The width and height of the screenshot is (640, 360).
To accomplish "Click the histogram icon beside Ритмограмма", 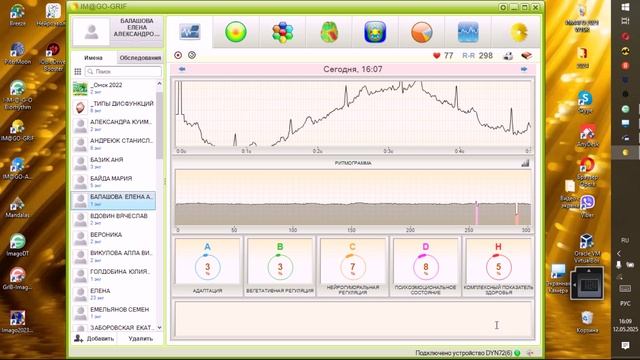I will point(525,163).
